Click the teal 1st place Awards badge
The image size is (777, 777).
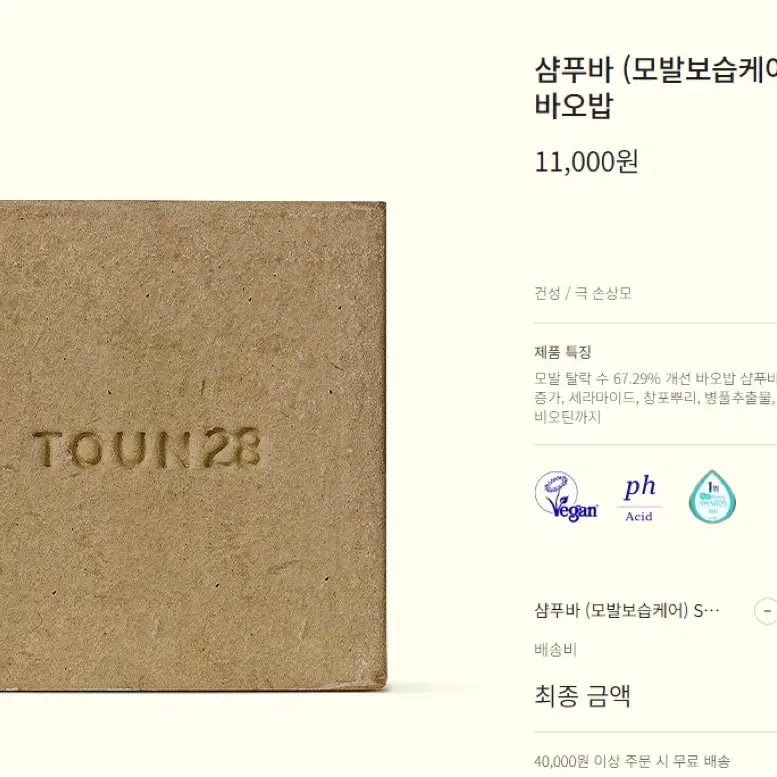[x=712, y=497]
